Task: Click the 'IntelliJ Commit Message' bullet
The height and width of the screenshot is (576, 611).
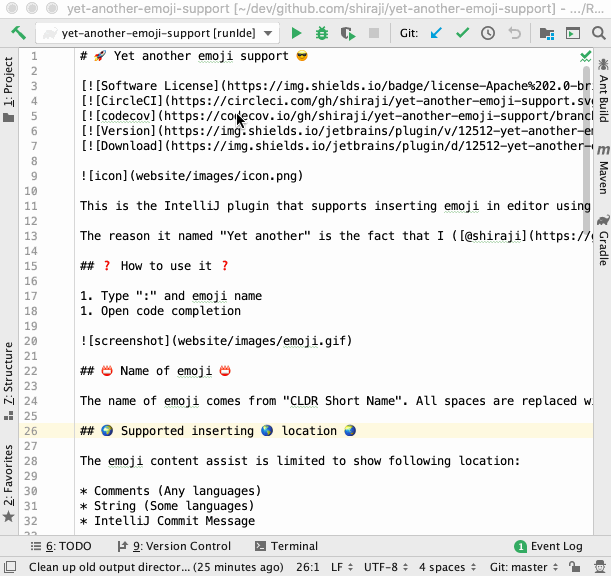Action: 168,521
